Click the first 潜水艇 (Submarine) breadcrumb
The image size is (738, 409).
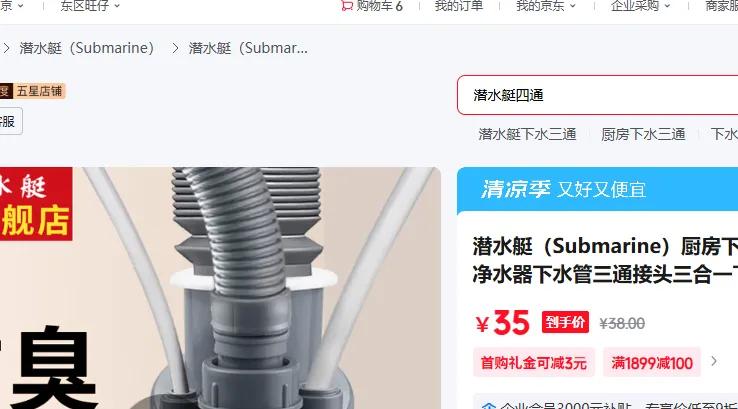[87, 48]
